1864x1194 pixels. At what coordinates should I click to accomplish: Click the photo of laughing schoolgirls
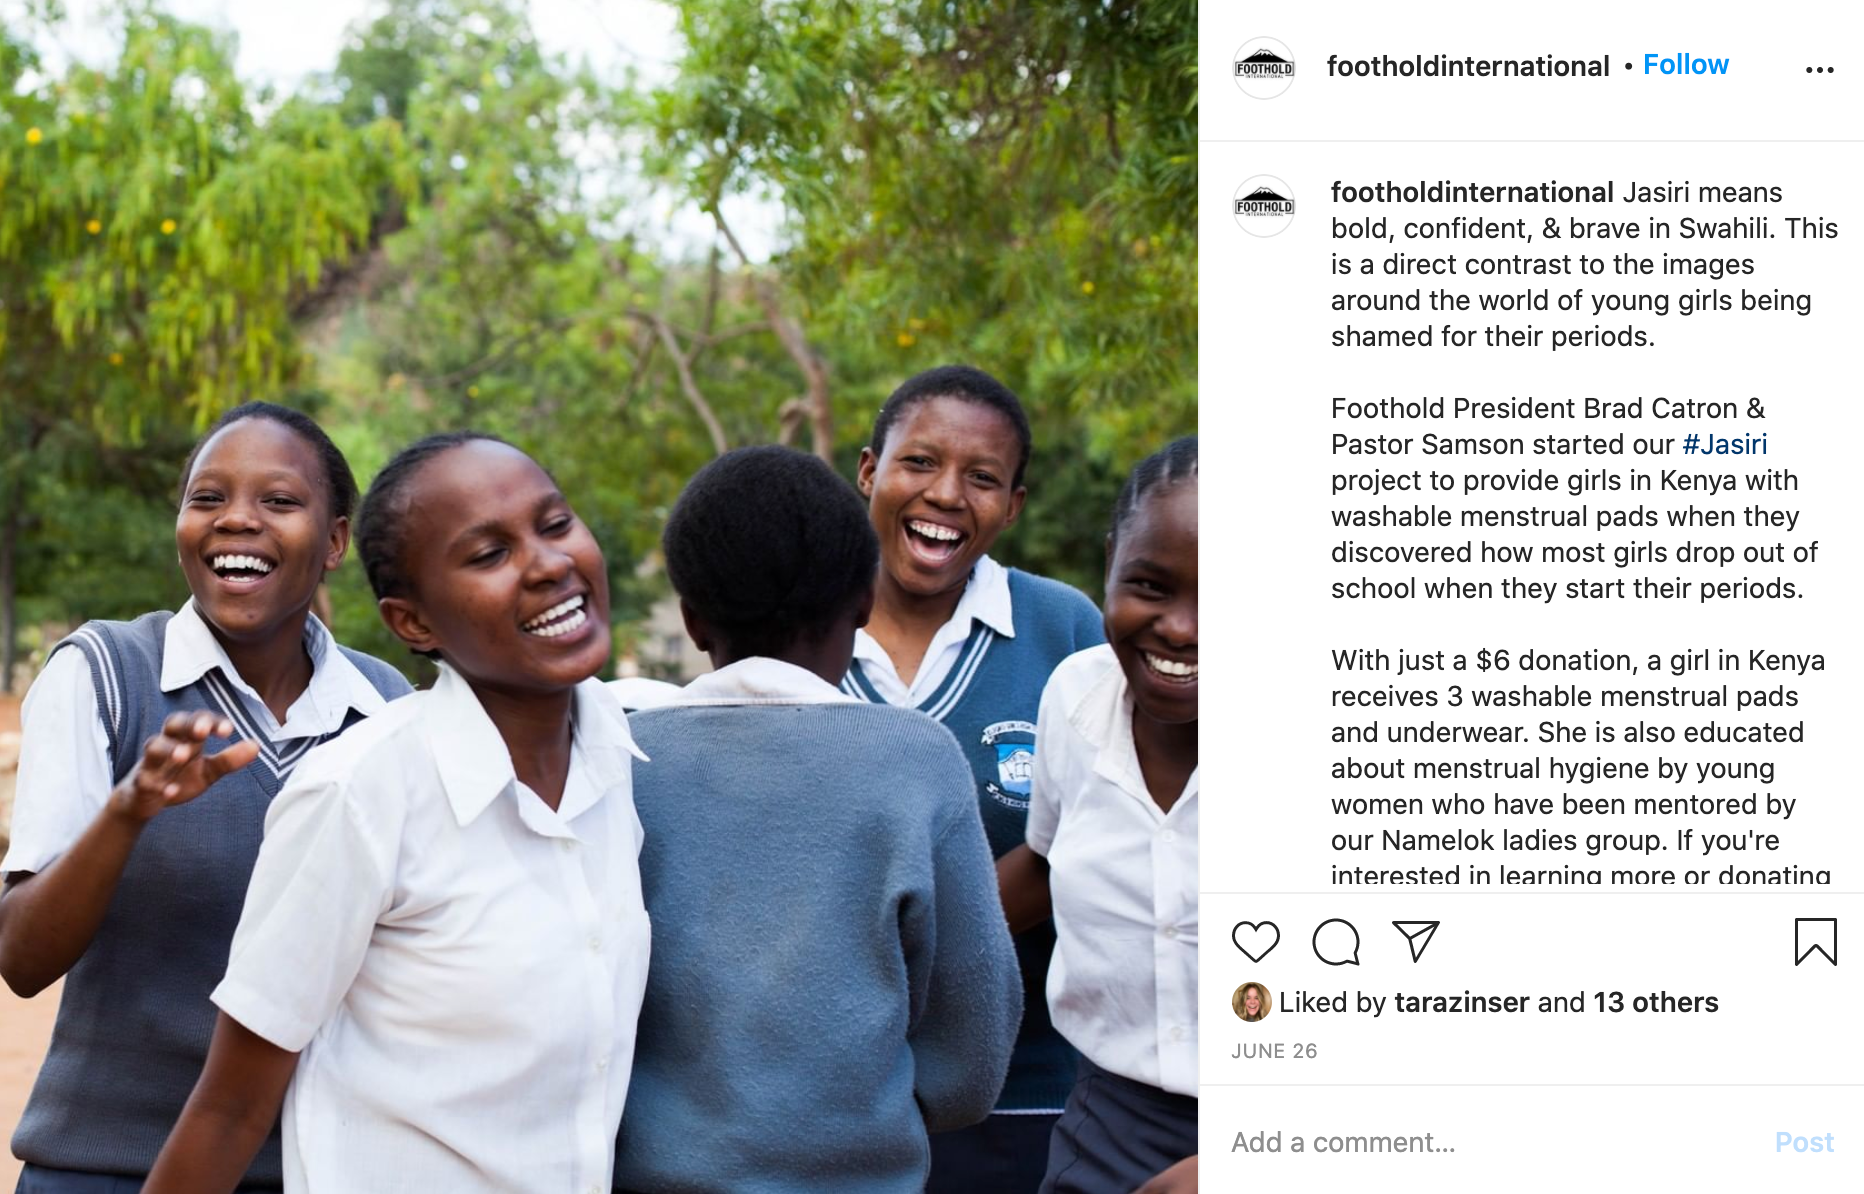599,597
